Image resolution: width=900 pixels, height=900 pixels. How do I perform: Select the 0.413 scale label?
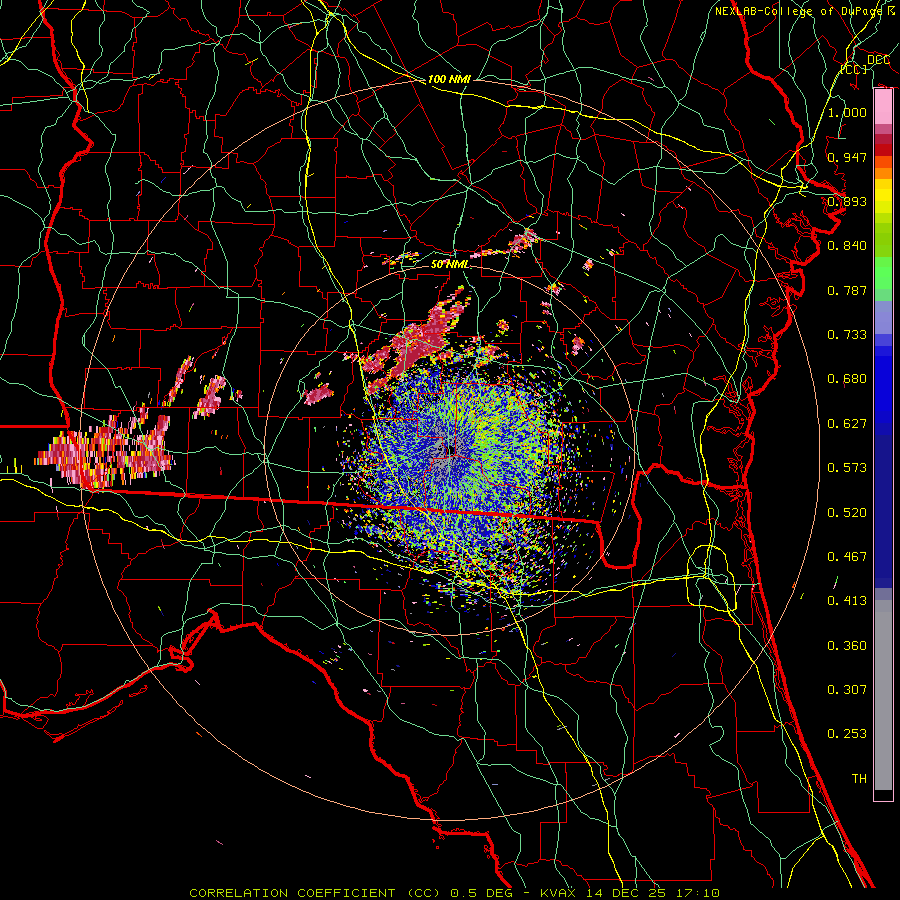[847, 601]
